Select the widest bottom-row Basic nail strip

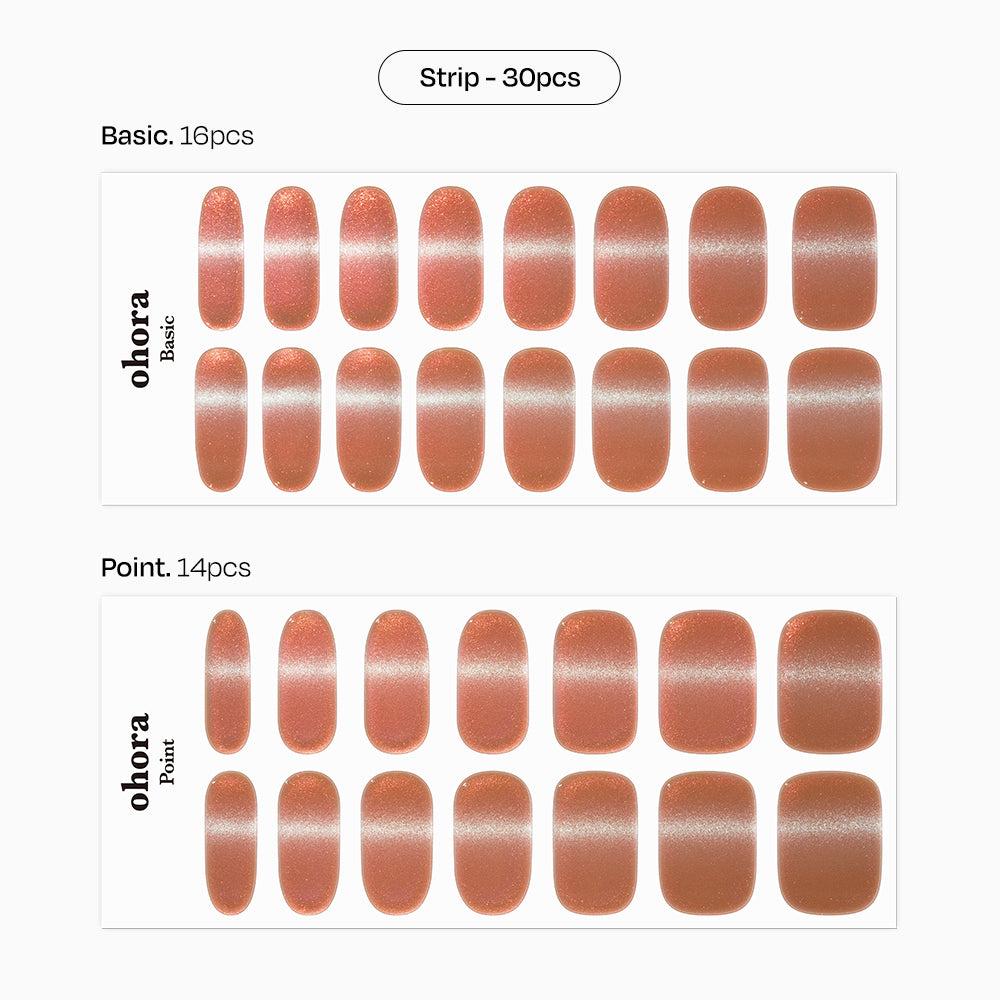[x=834, y=419]
